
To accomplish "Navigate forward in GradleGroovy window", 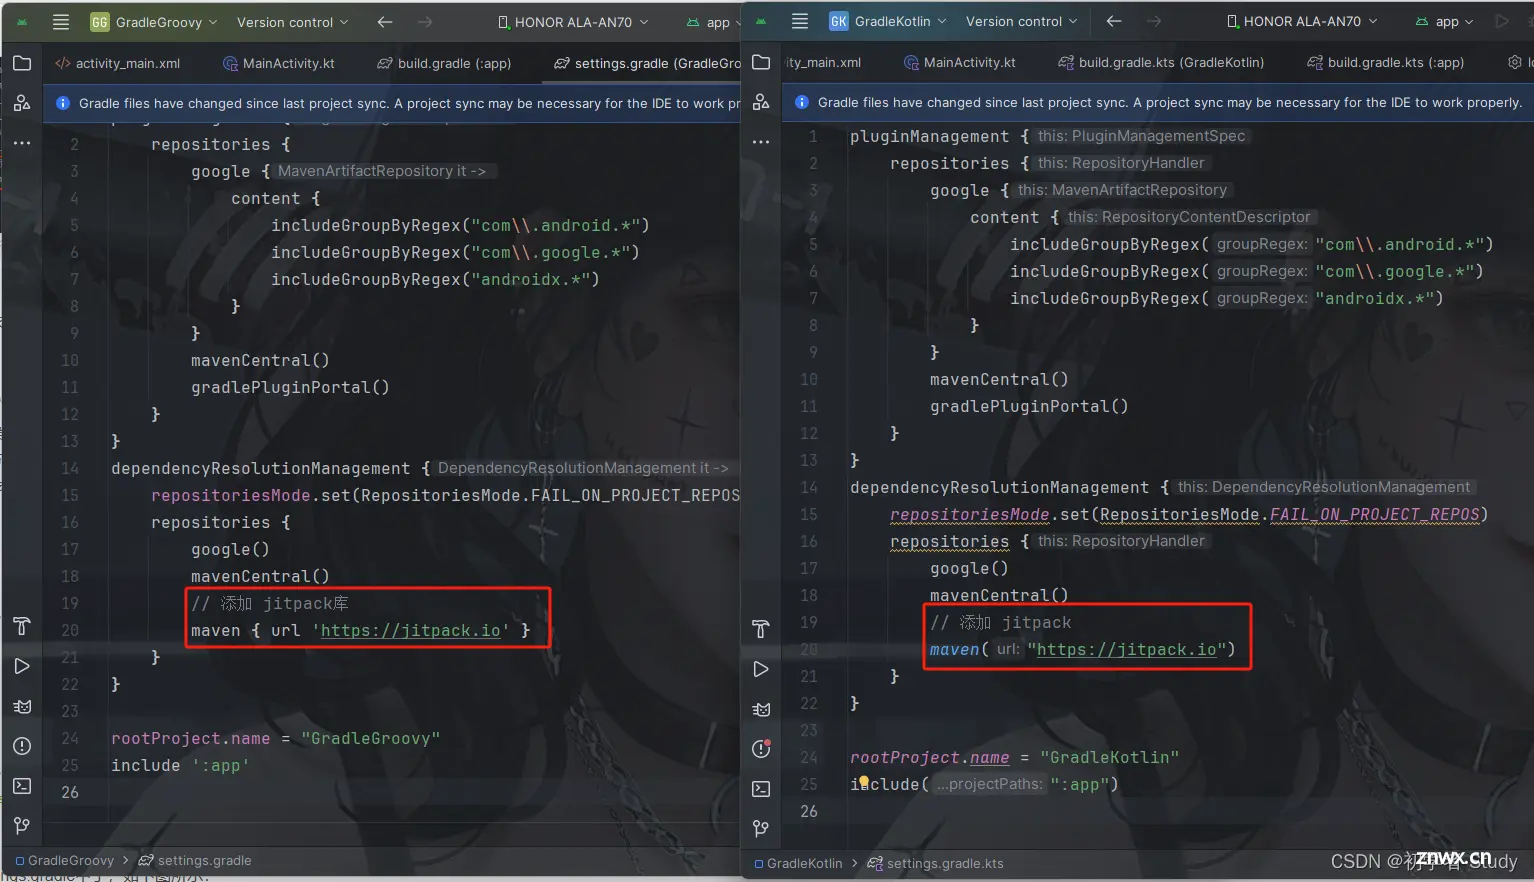I will [425, 21].
